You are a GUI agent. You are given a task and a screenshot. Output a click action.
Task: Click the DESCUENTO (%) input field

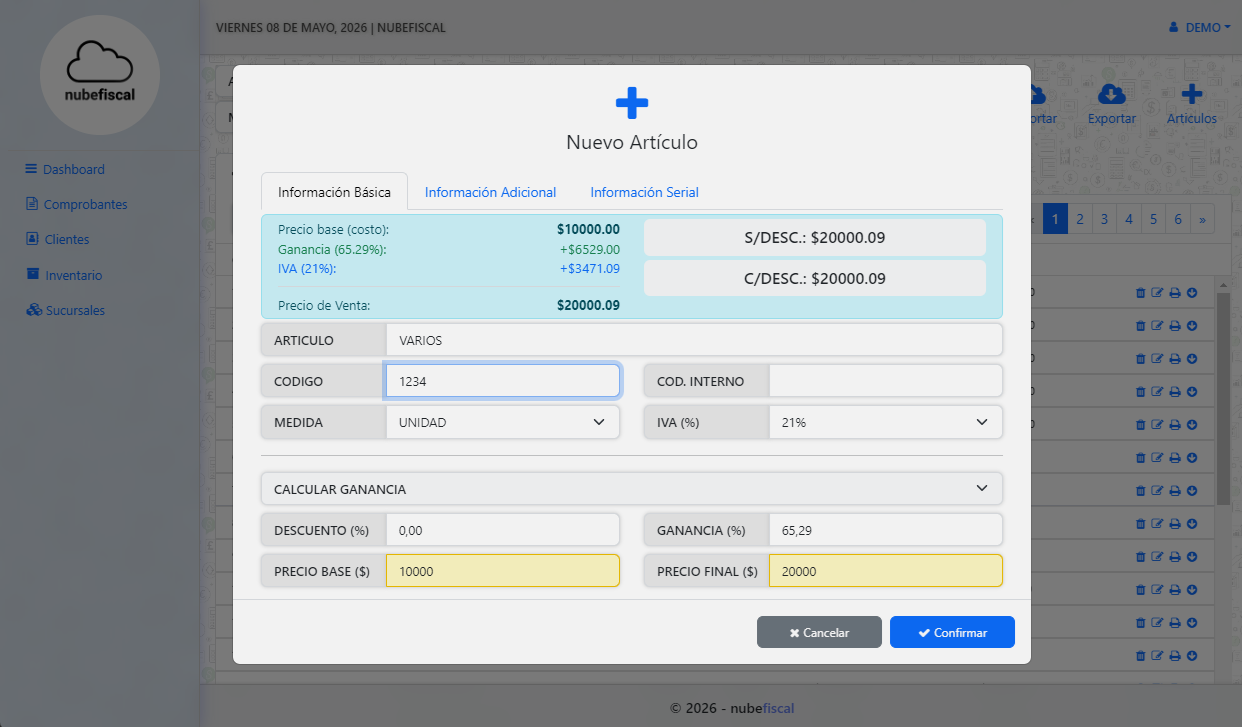[503, 530]
